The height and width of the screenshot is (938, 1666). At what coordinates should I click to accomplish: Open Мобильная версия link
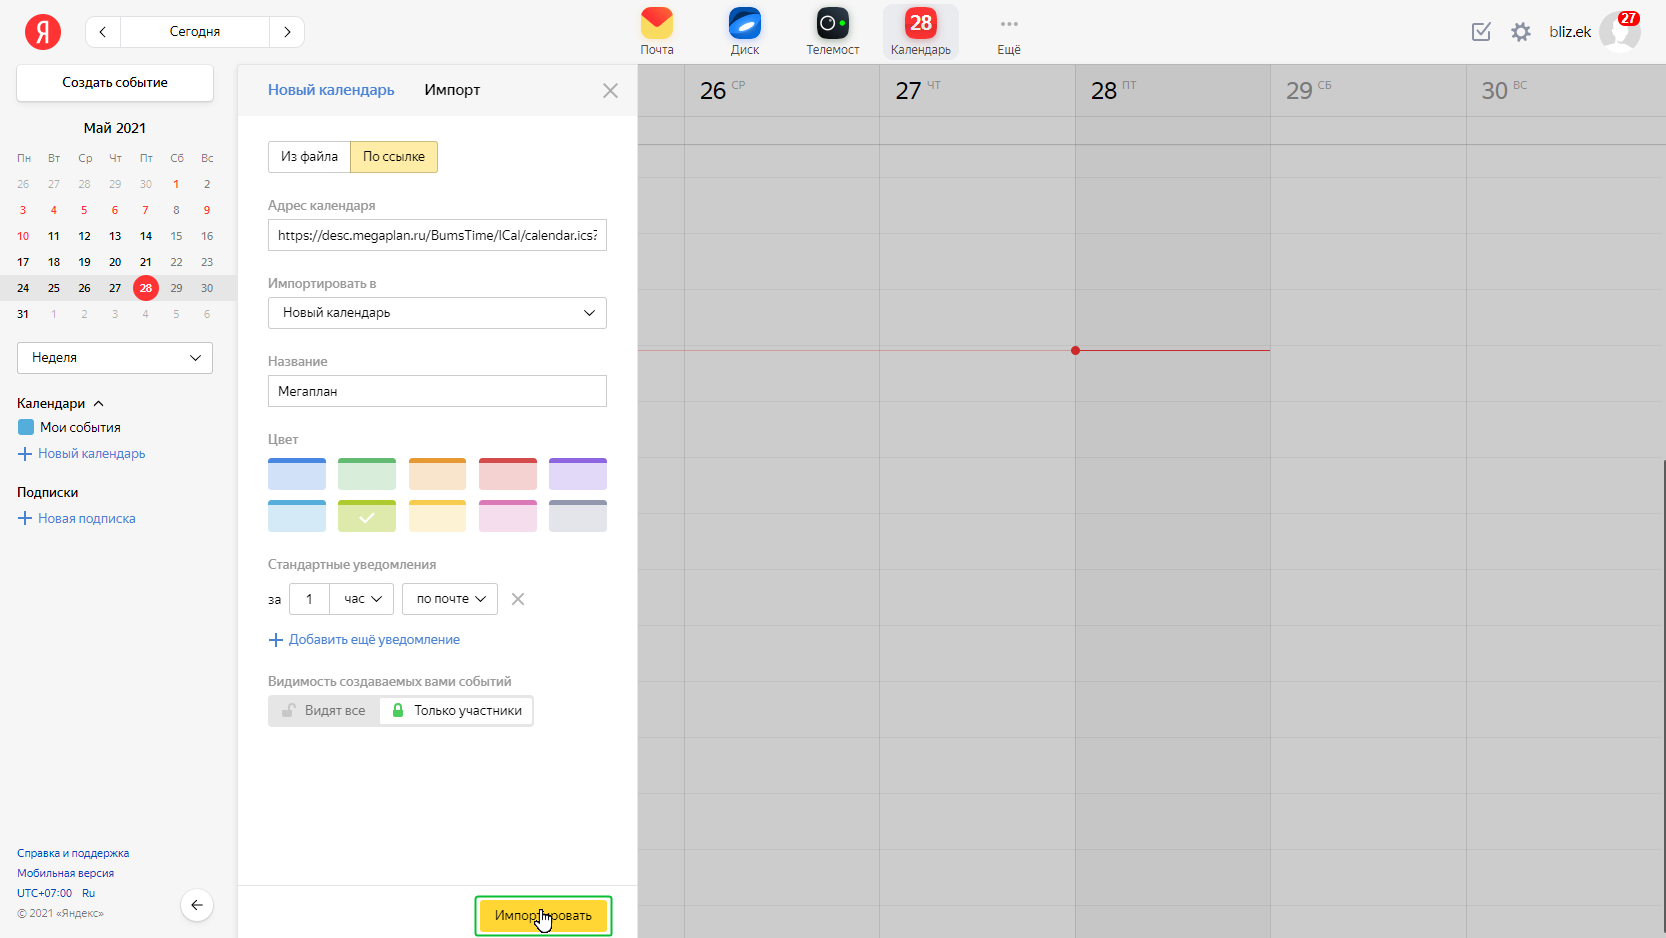(x=65, y=874)
